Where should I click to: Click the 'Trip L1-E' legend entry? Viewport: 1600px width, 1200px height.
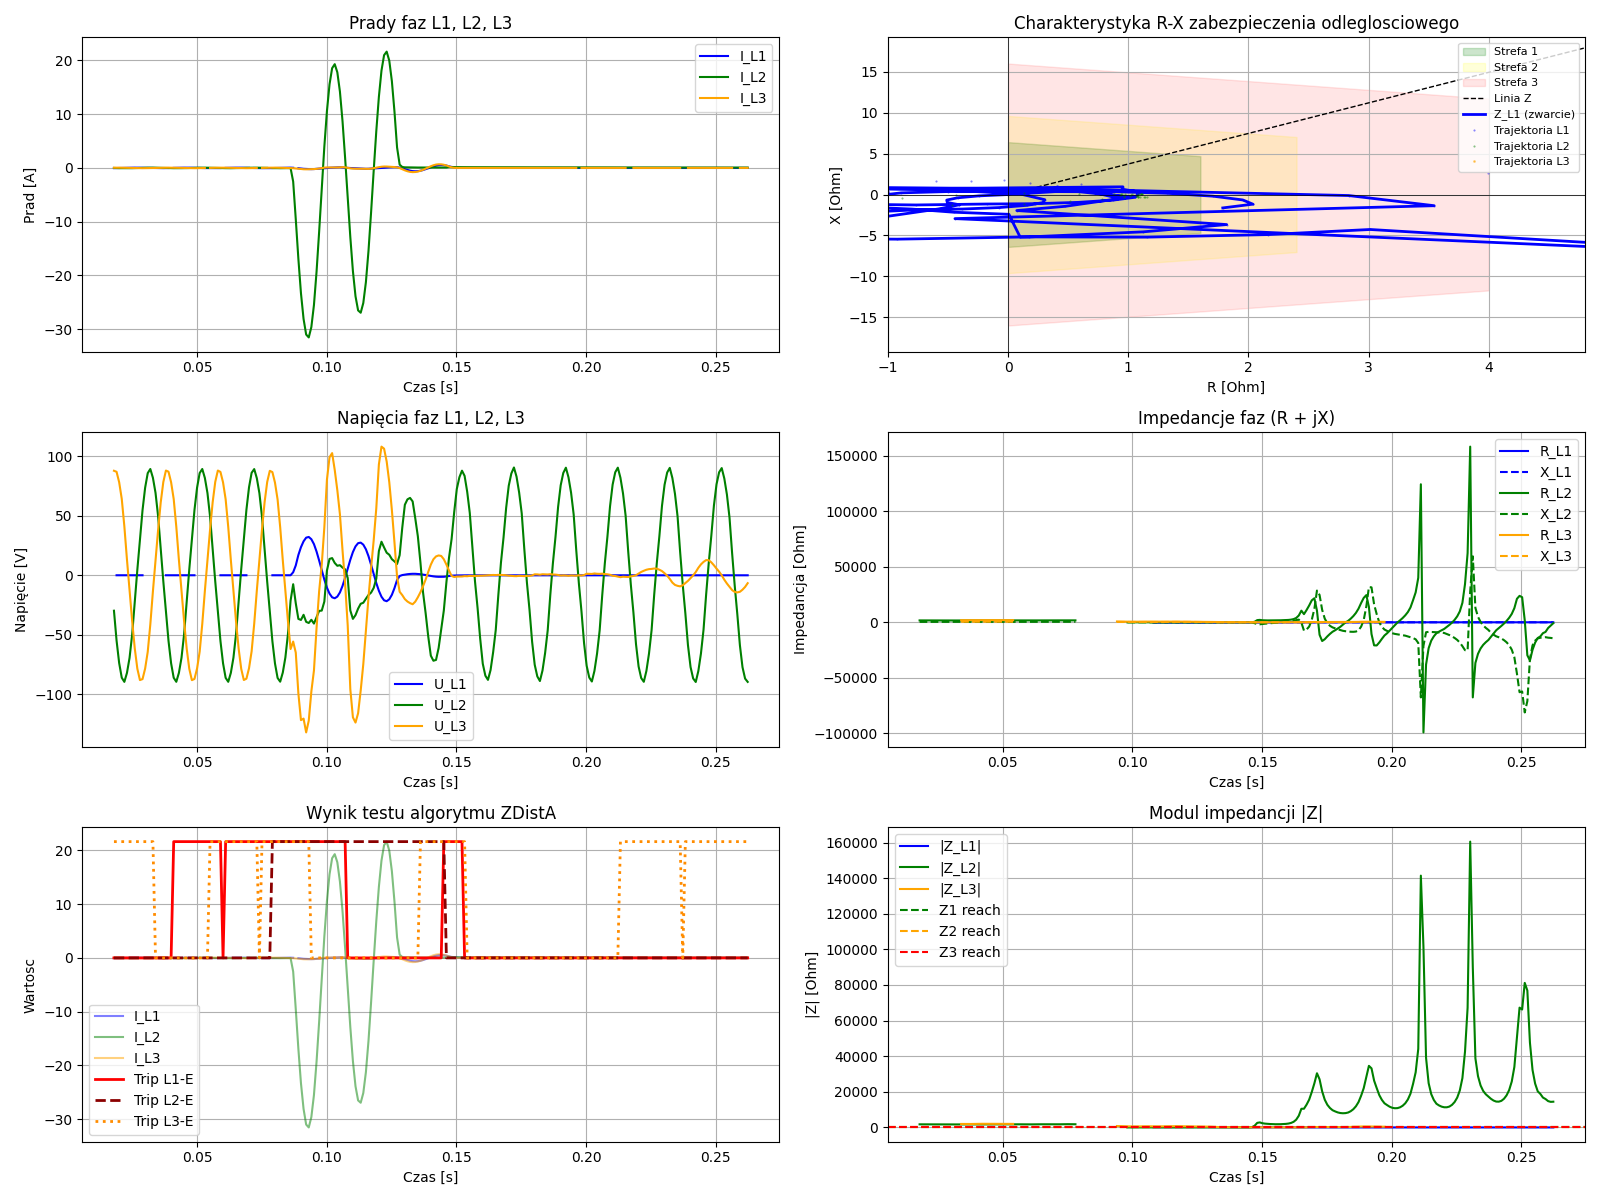(x=163, y=1079)
